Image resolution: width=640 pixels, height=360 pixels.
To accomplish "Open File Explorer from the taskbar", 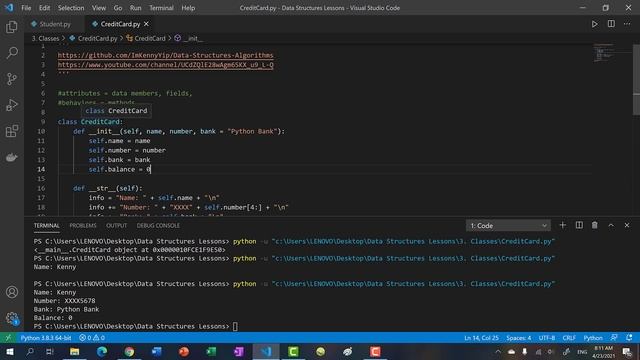I will [x=75, y=351].
